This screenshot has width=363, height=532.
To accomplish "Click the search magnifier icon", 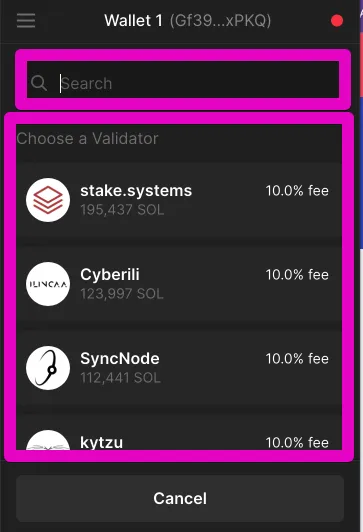I will tap(39, 83).
